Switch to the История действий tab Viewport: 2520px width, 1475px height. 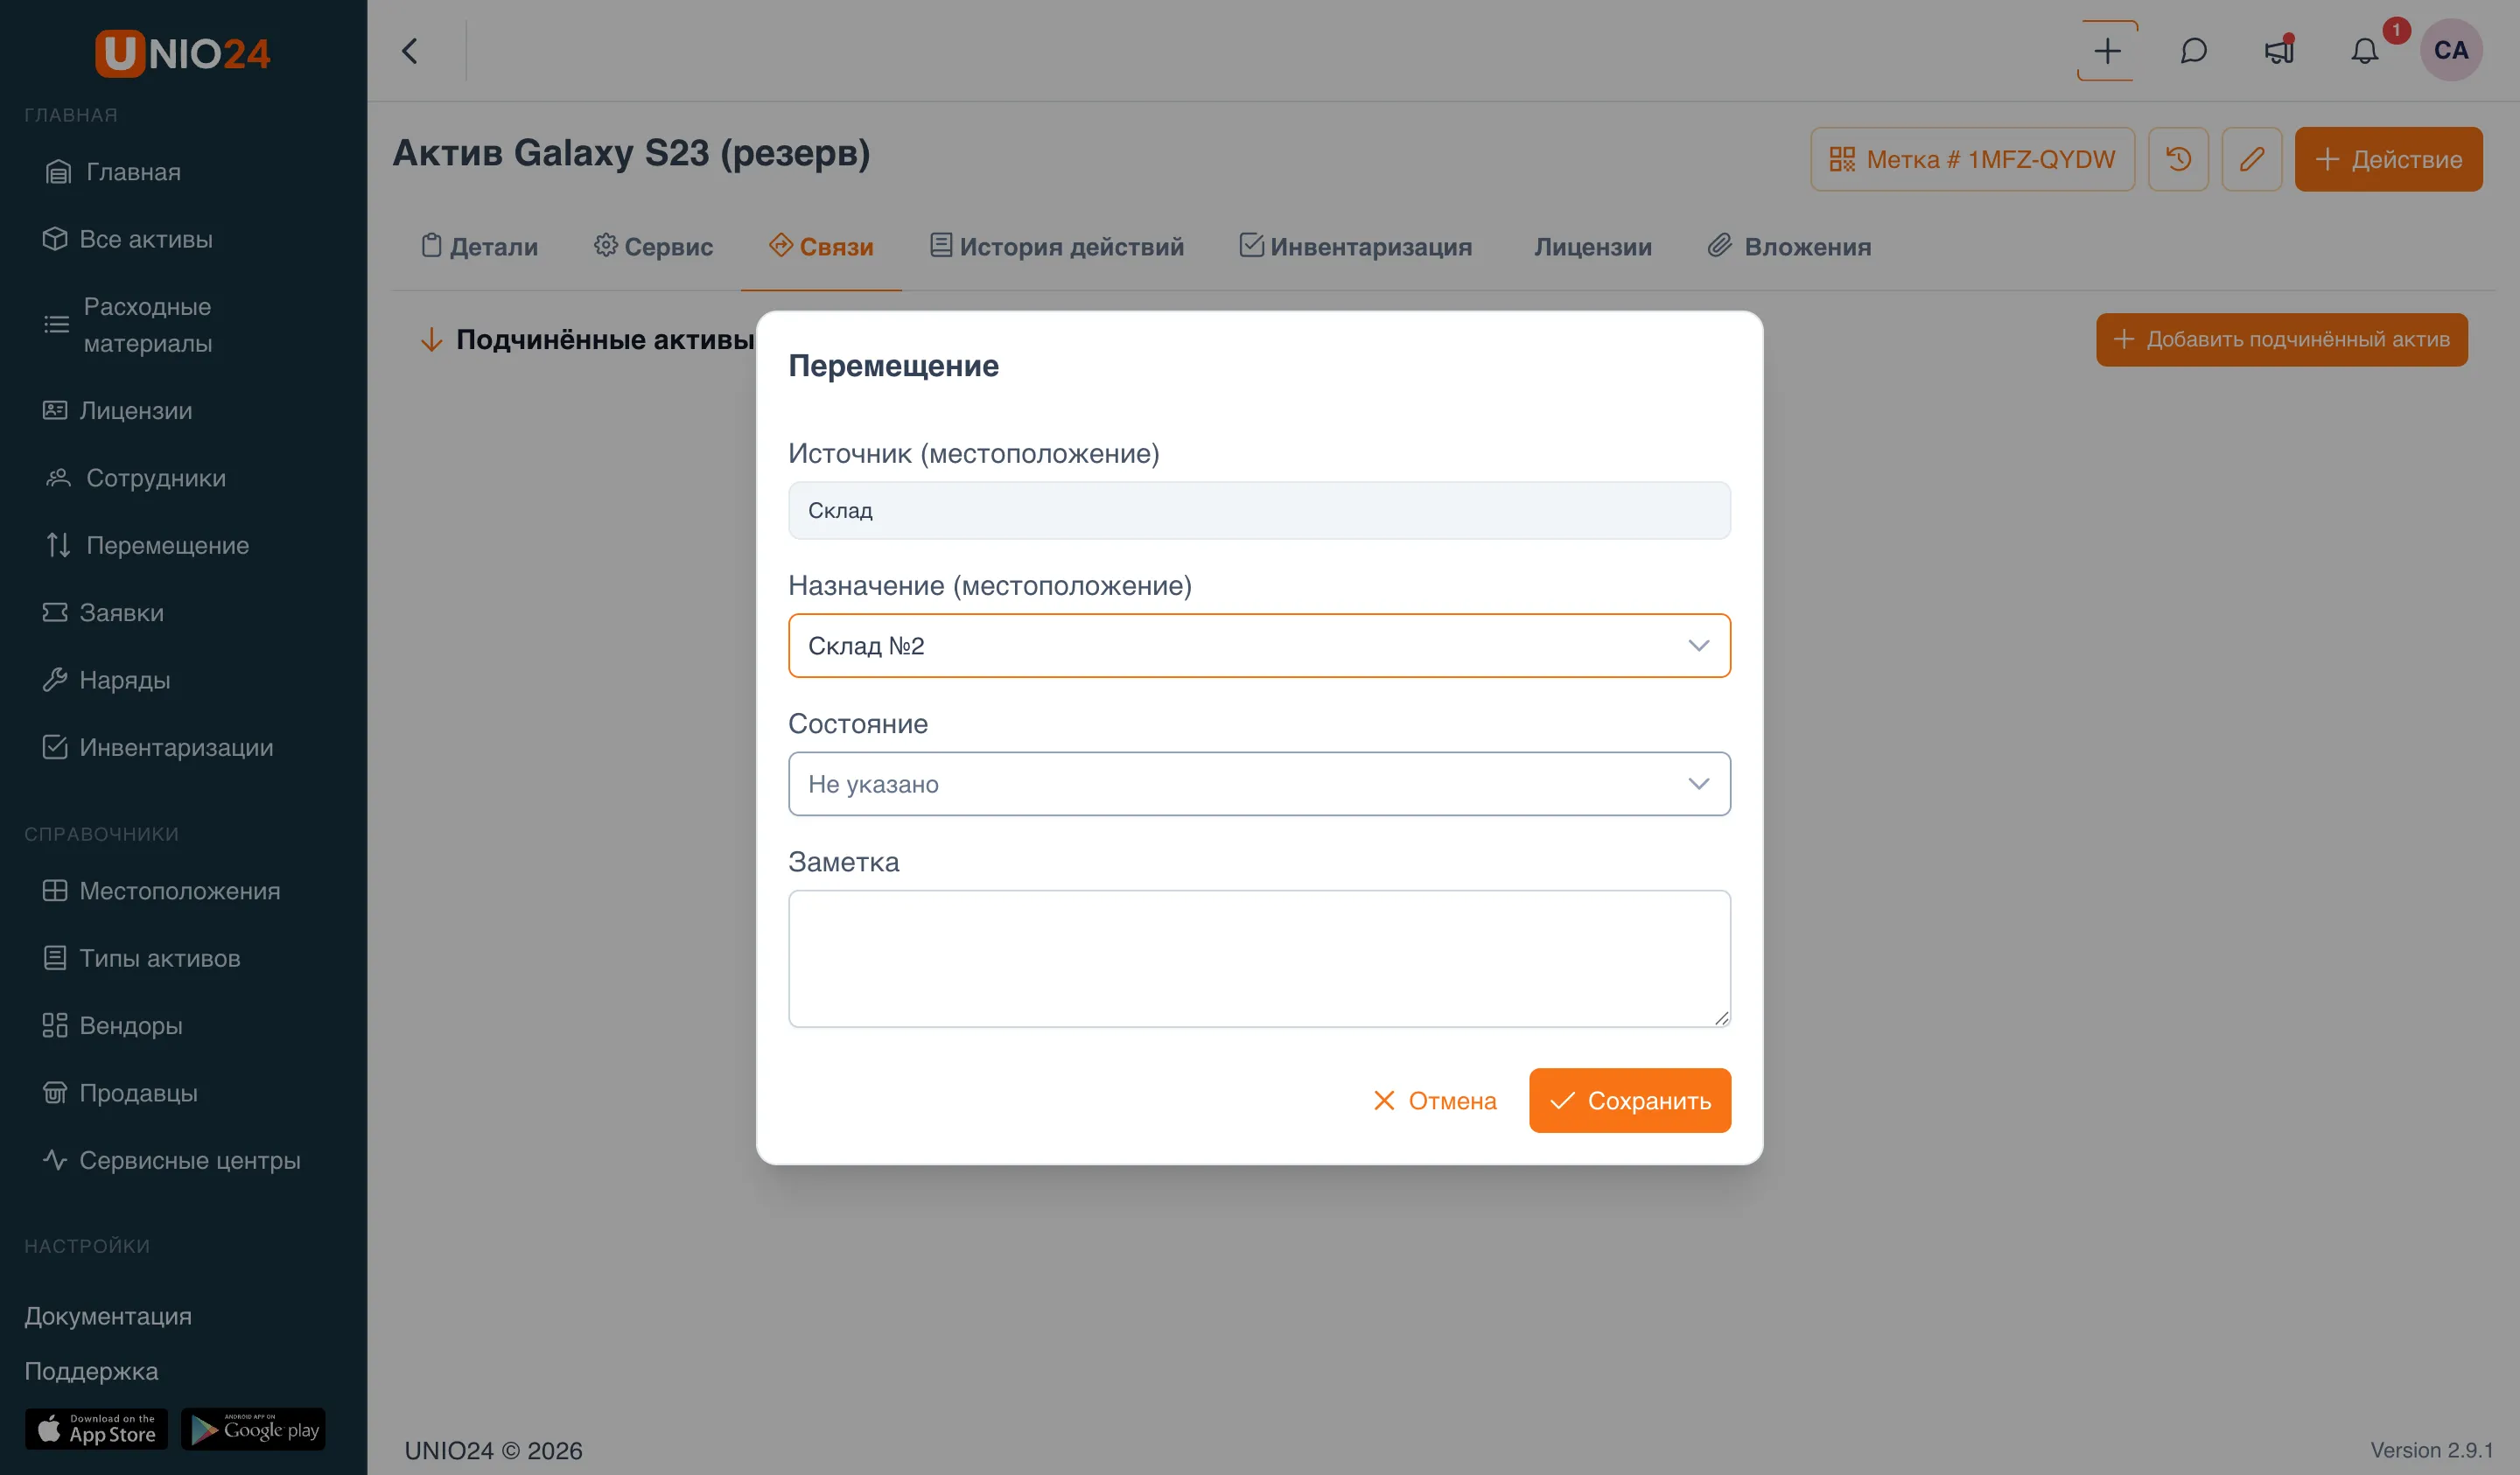(1056, 246)
